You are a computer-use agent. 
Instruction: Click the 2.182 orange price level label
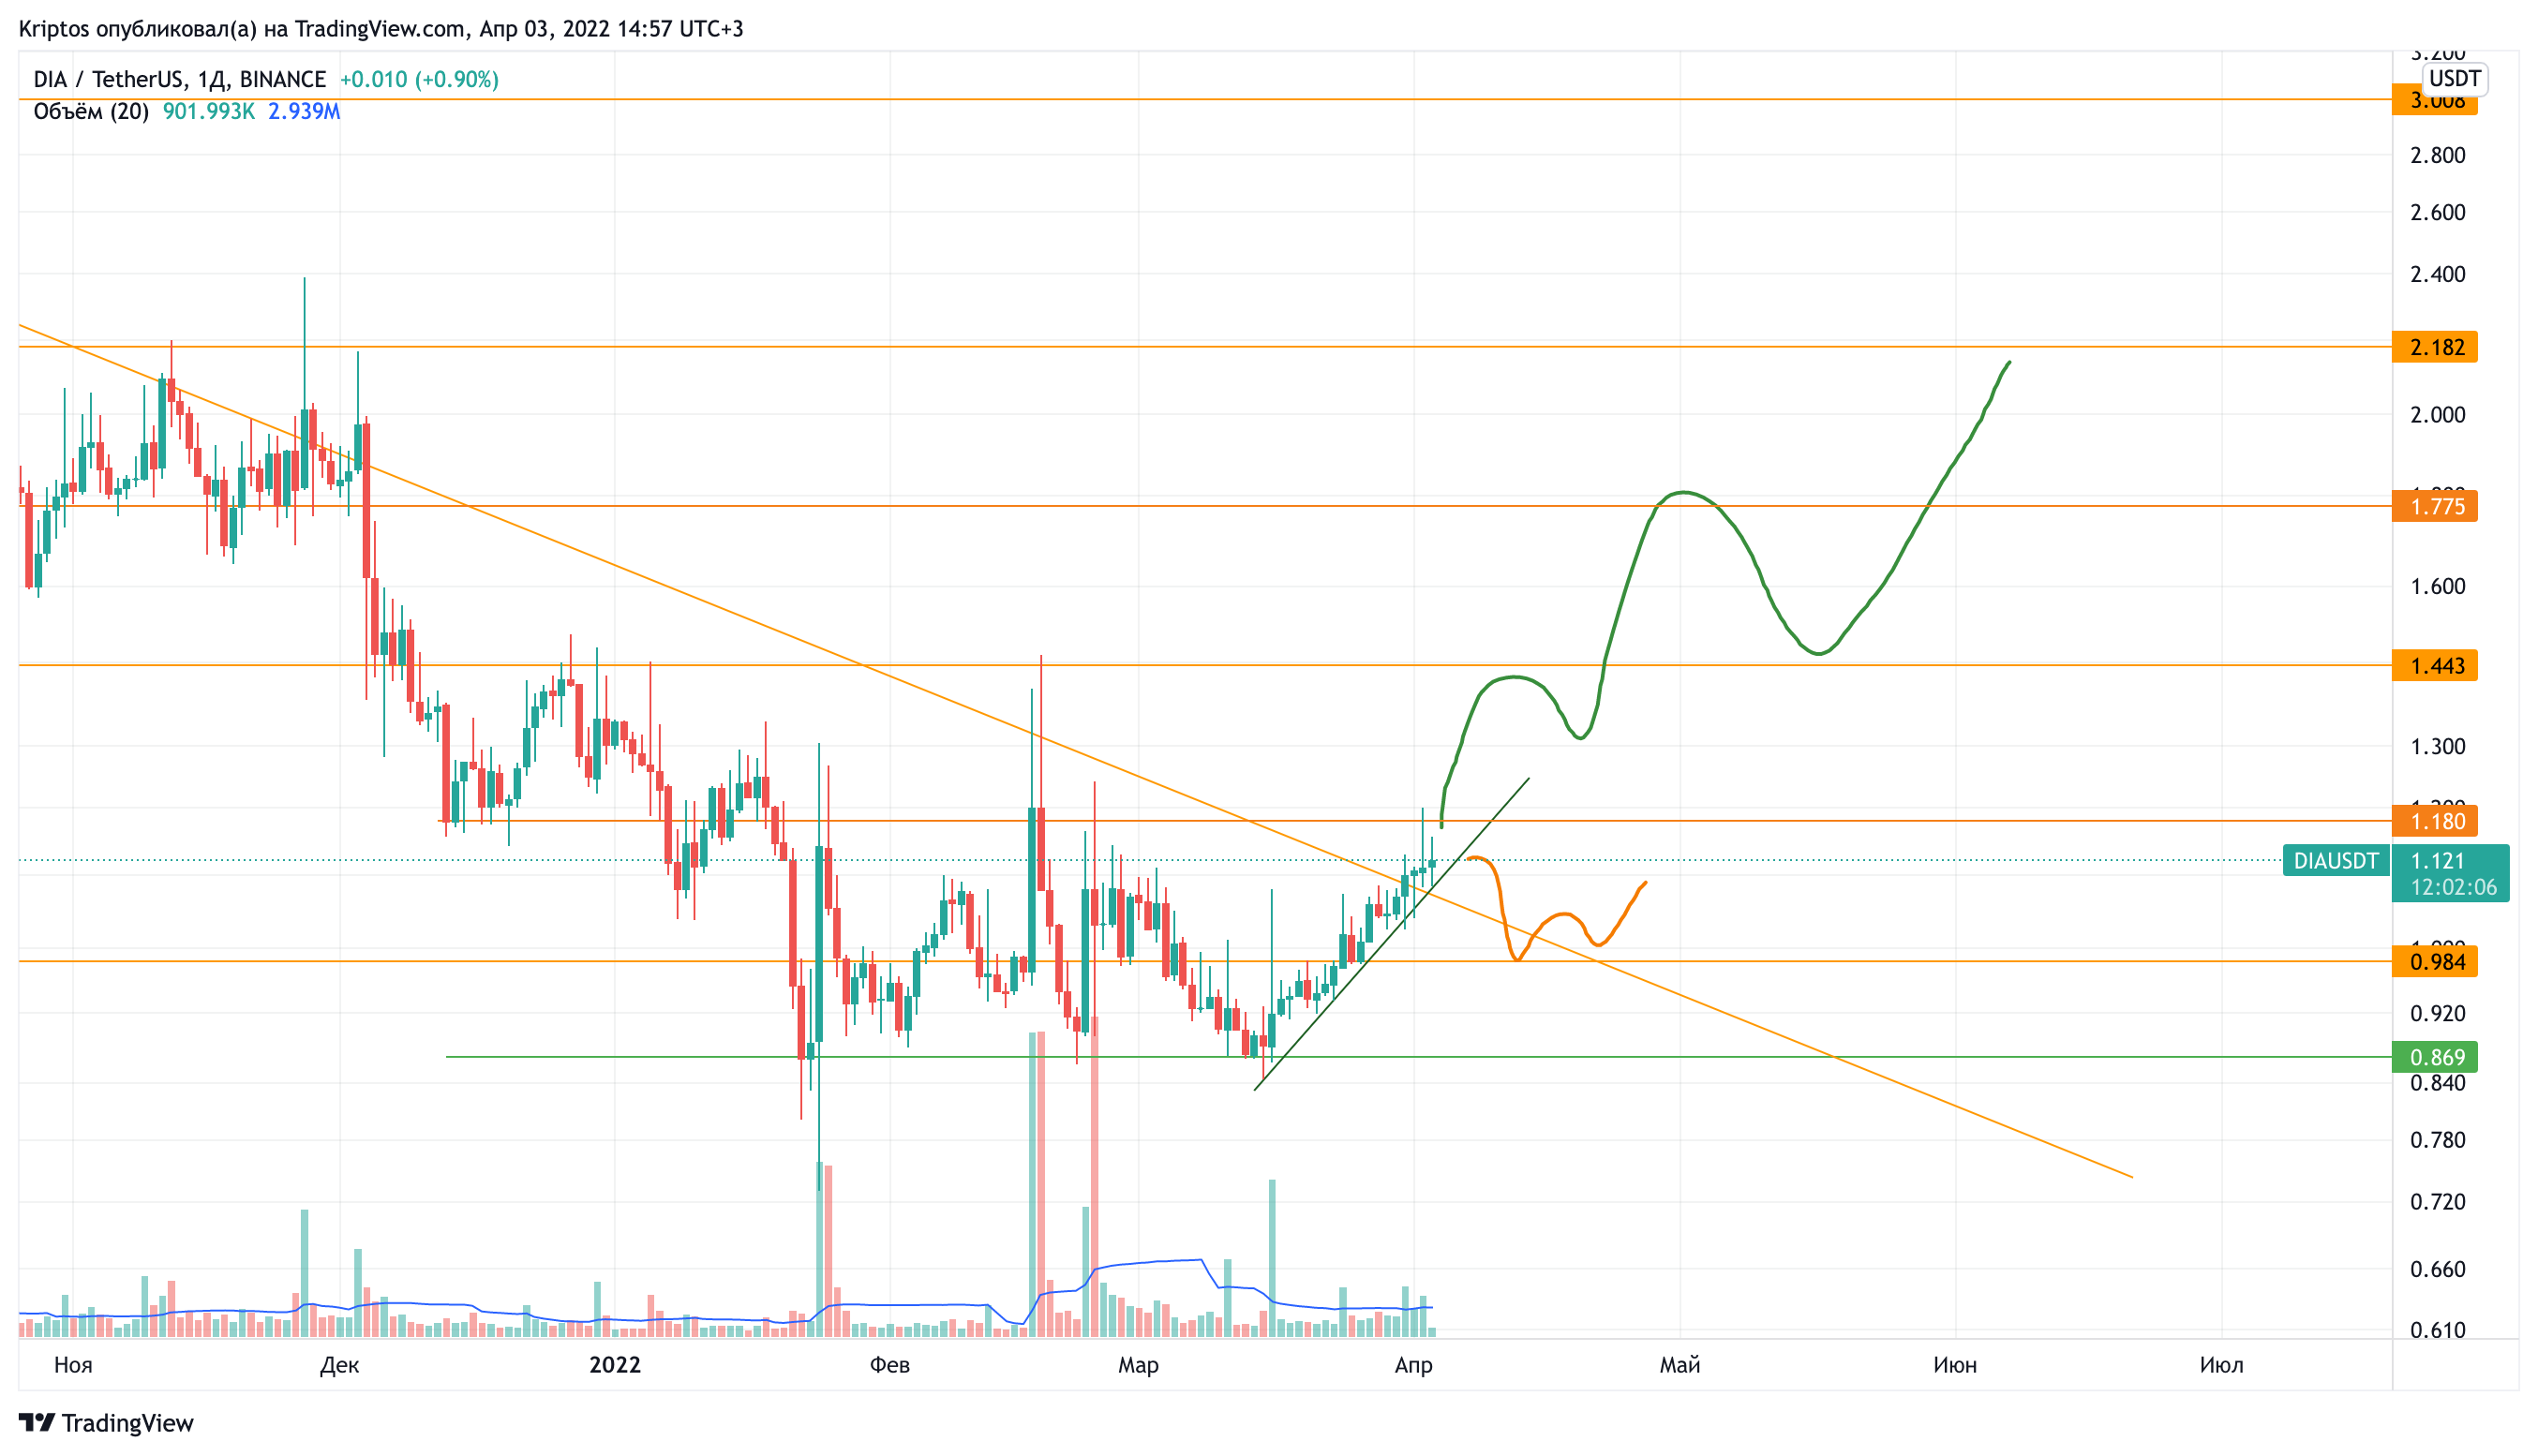2435,347
